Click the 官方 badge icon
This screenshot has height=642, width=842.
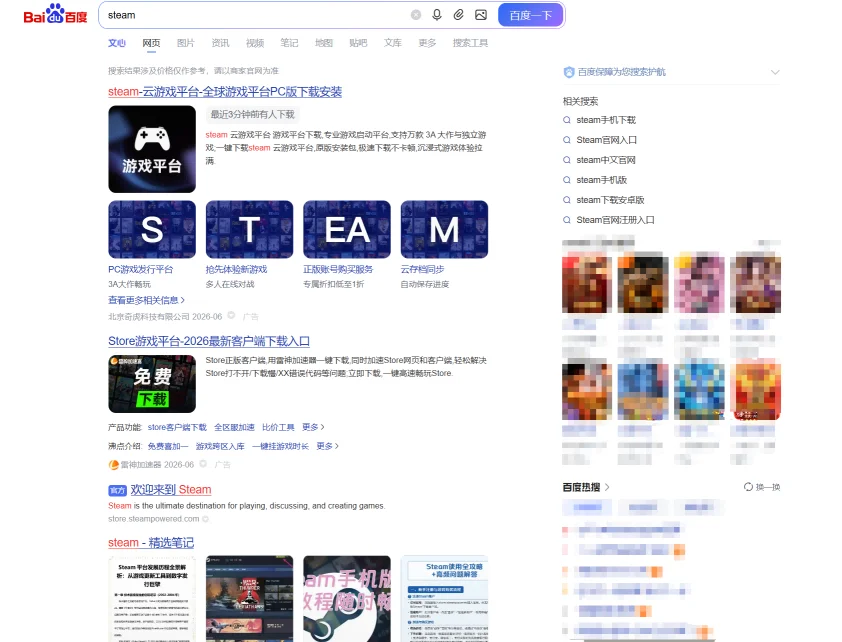[x=118, y=490]
